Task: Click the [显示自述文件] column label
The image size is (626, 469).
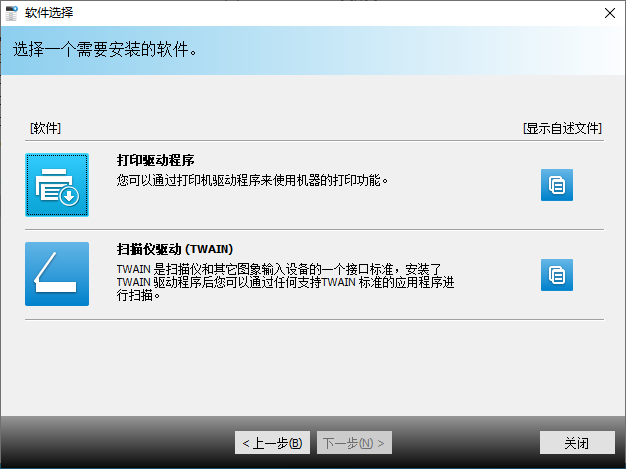Action: (x=562, y=128)
